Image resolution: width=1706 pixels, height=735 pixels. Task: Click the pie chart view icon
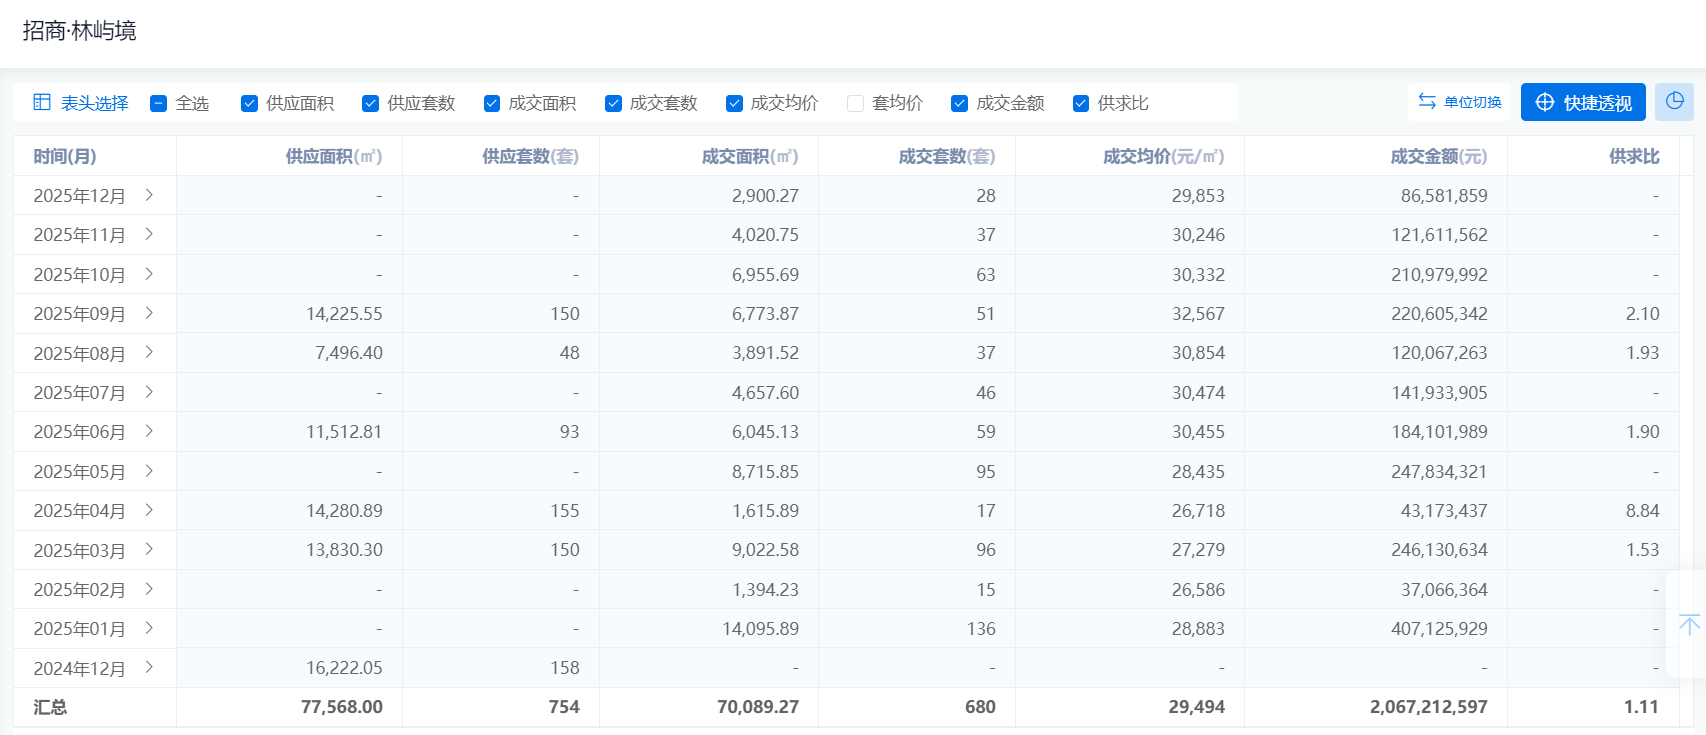[x=1674, y=102]
